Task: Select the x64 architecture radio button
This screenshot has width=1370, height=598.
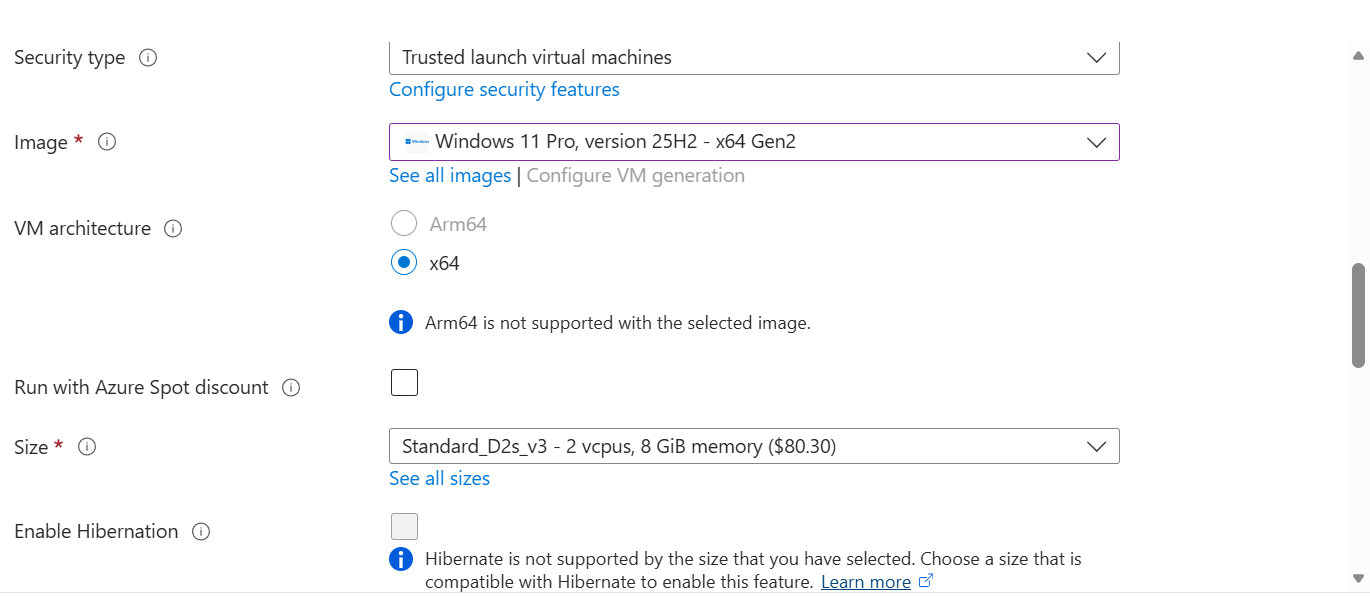Action: click(x=404, y=263)
